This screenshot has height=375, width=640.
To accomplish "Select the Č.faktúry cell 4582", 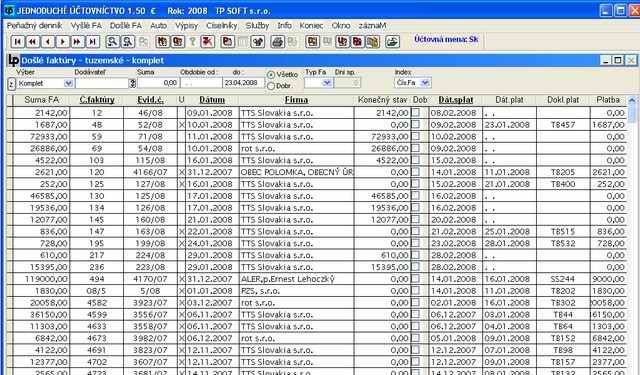I will (x=97, y=302).
